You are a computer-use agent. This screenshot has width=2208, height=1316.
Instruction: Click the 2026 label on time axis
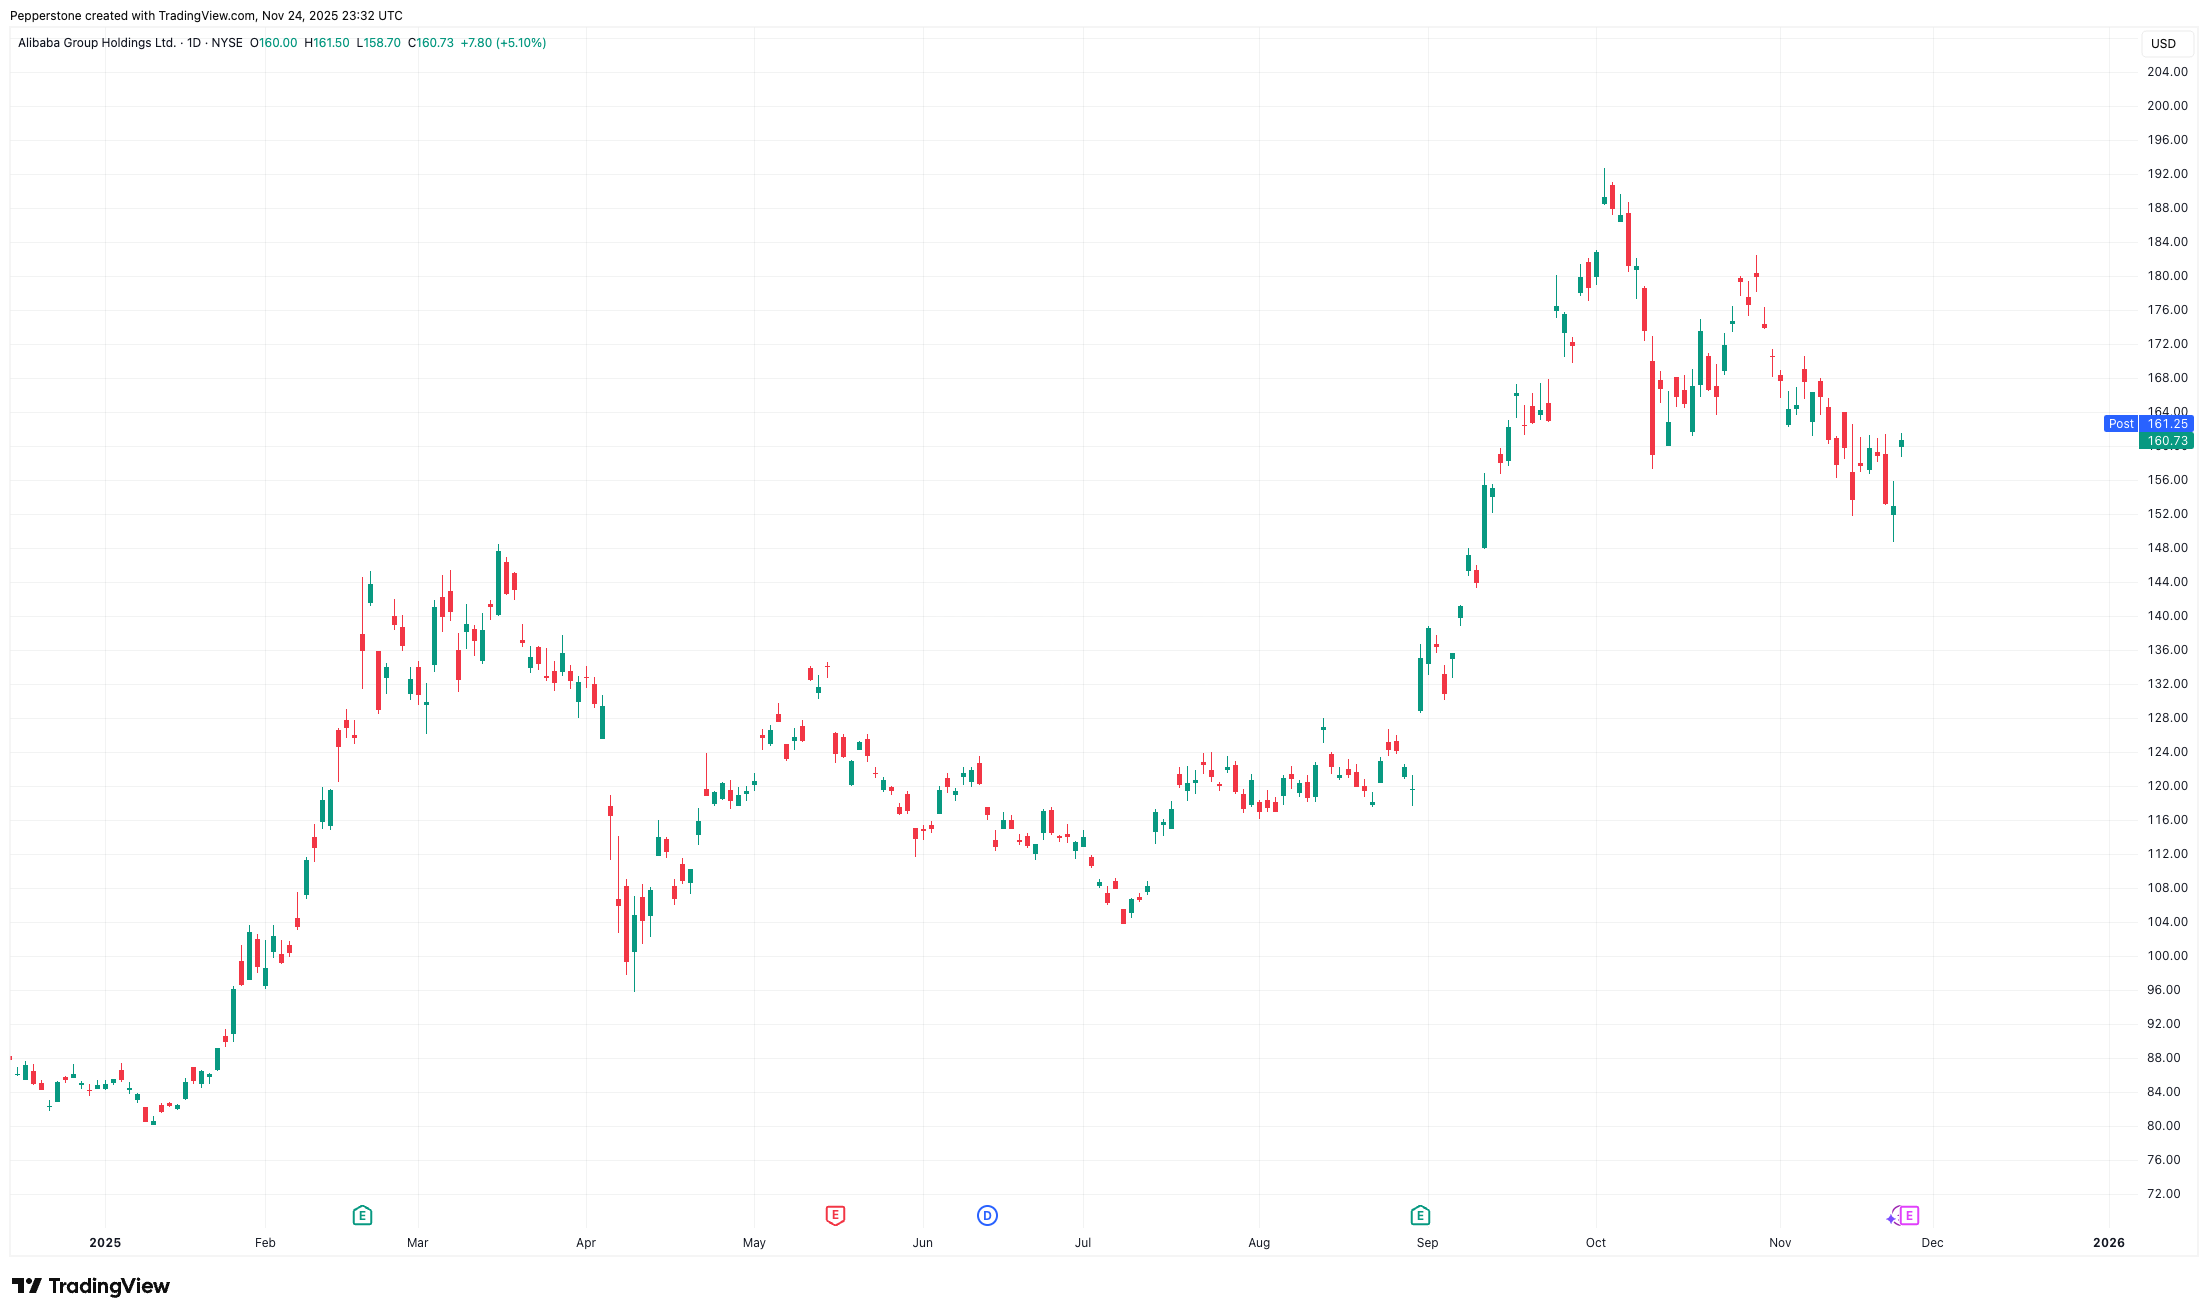click(x=2109, y=1243)
